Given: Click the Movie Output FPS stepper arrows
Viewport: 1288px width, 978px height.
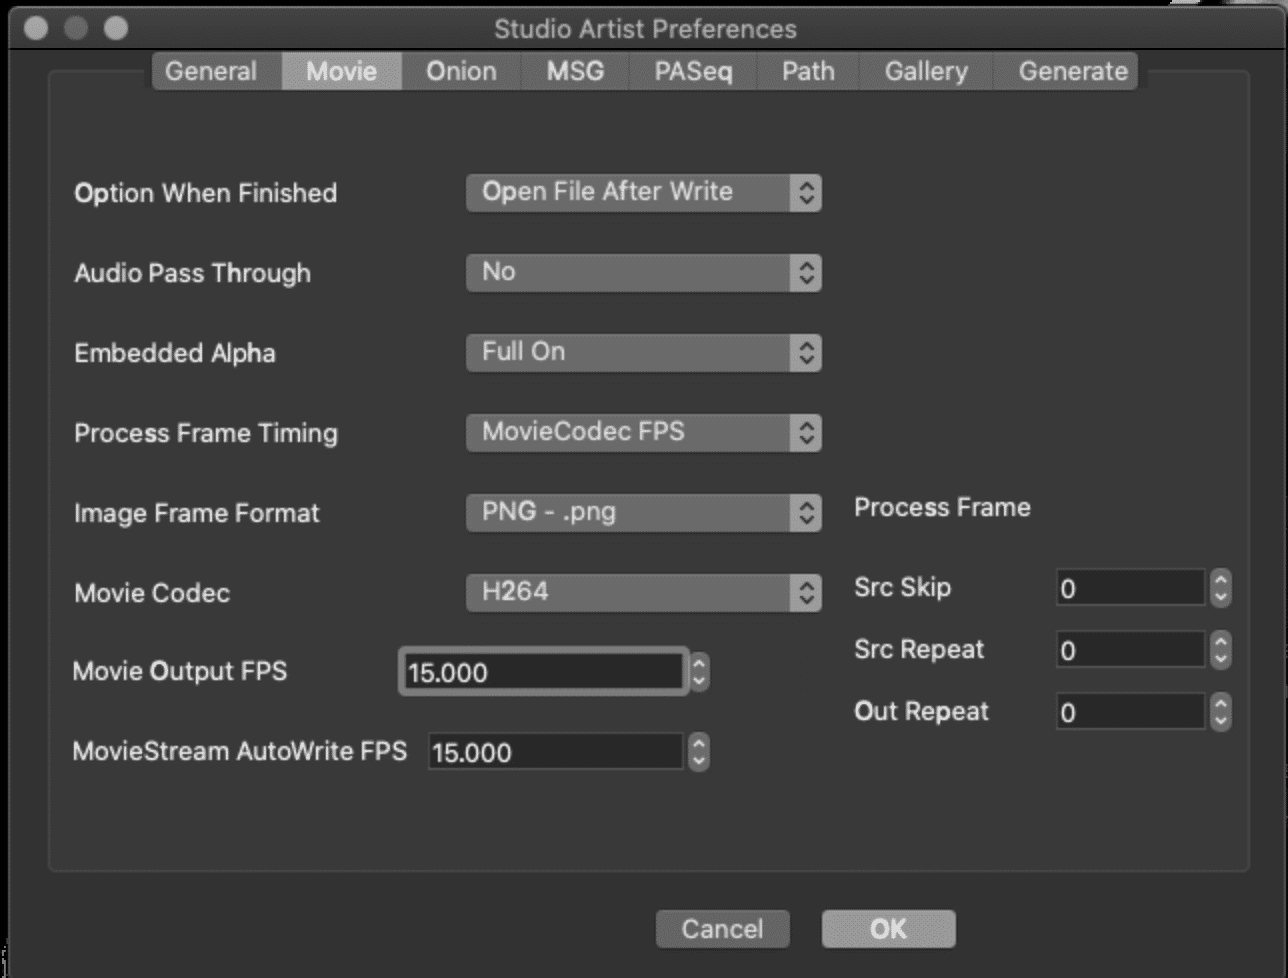Looking at the screenshot, I should (x=699, y=672).
